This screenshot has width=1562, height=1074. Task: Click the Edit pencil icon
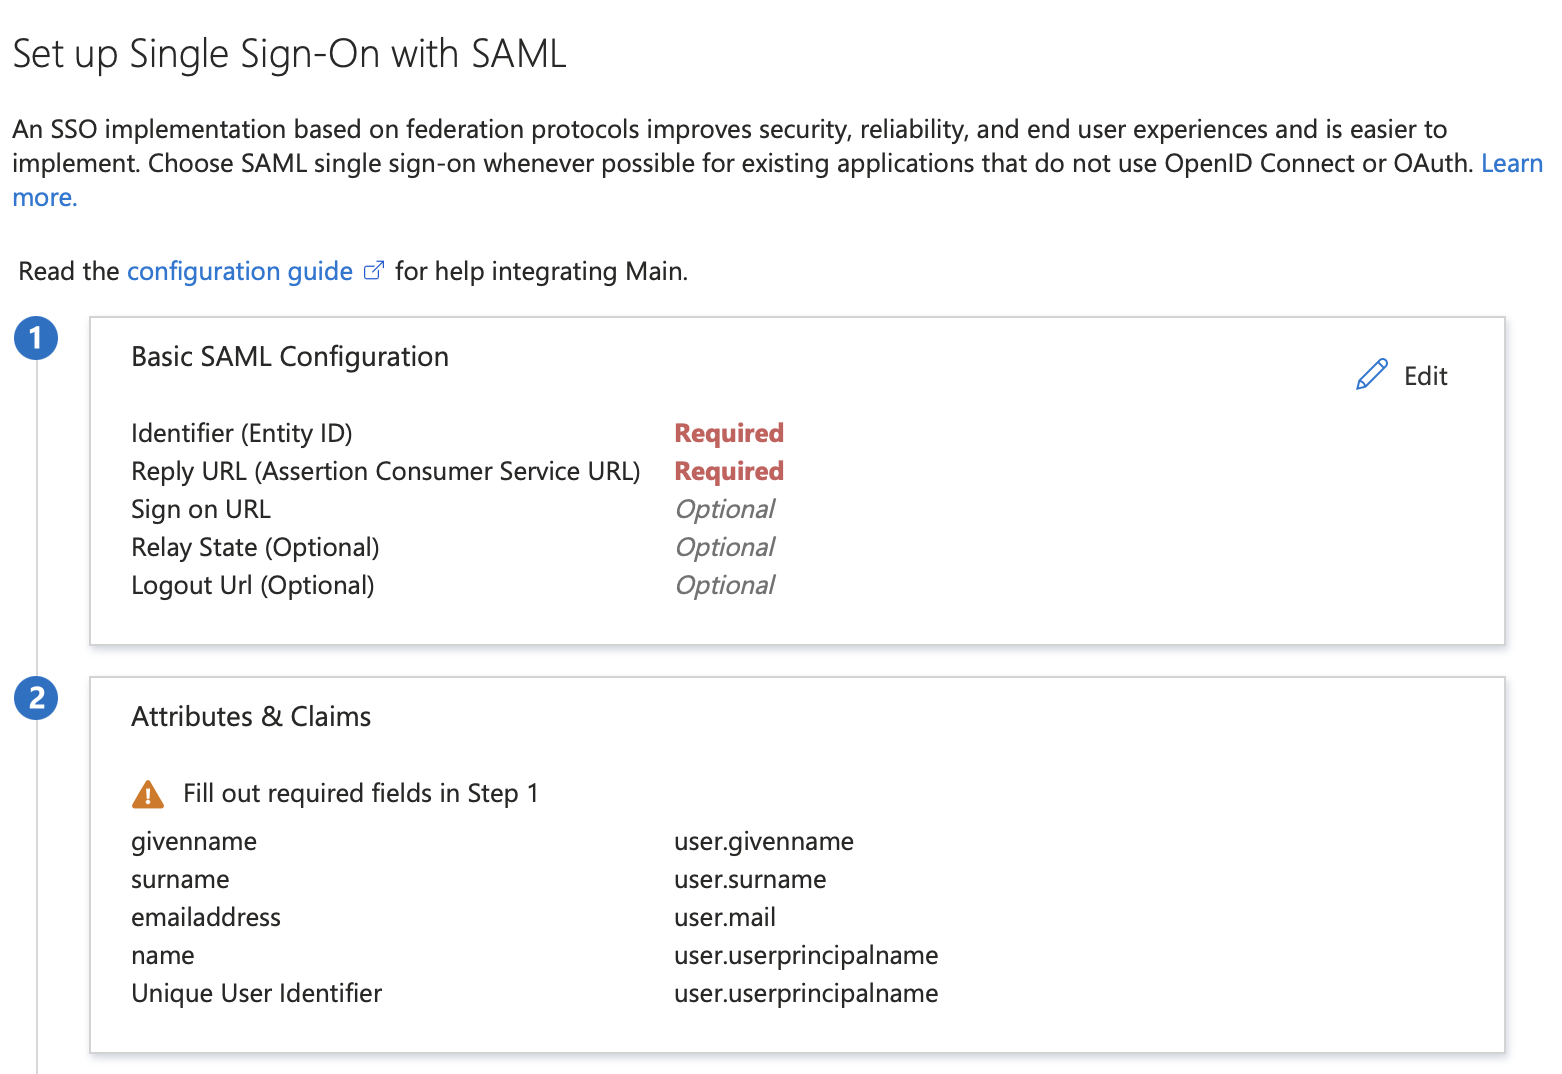(1371, 373)
